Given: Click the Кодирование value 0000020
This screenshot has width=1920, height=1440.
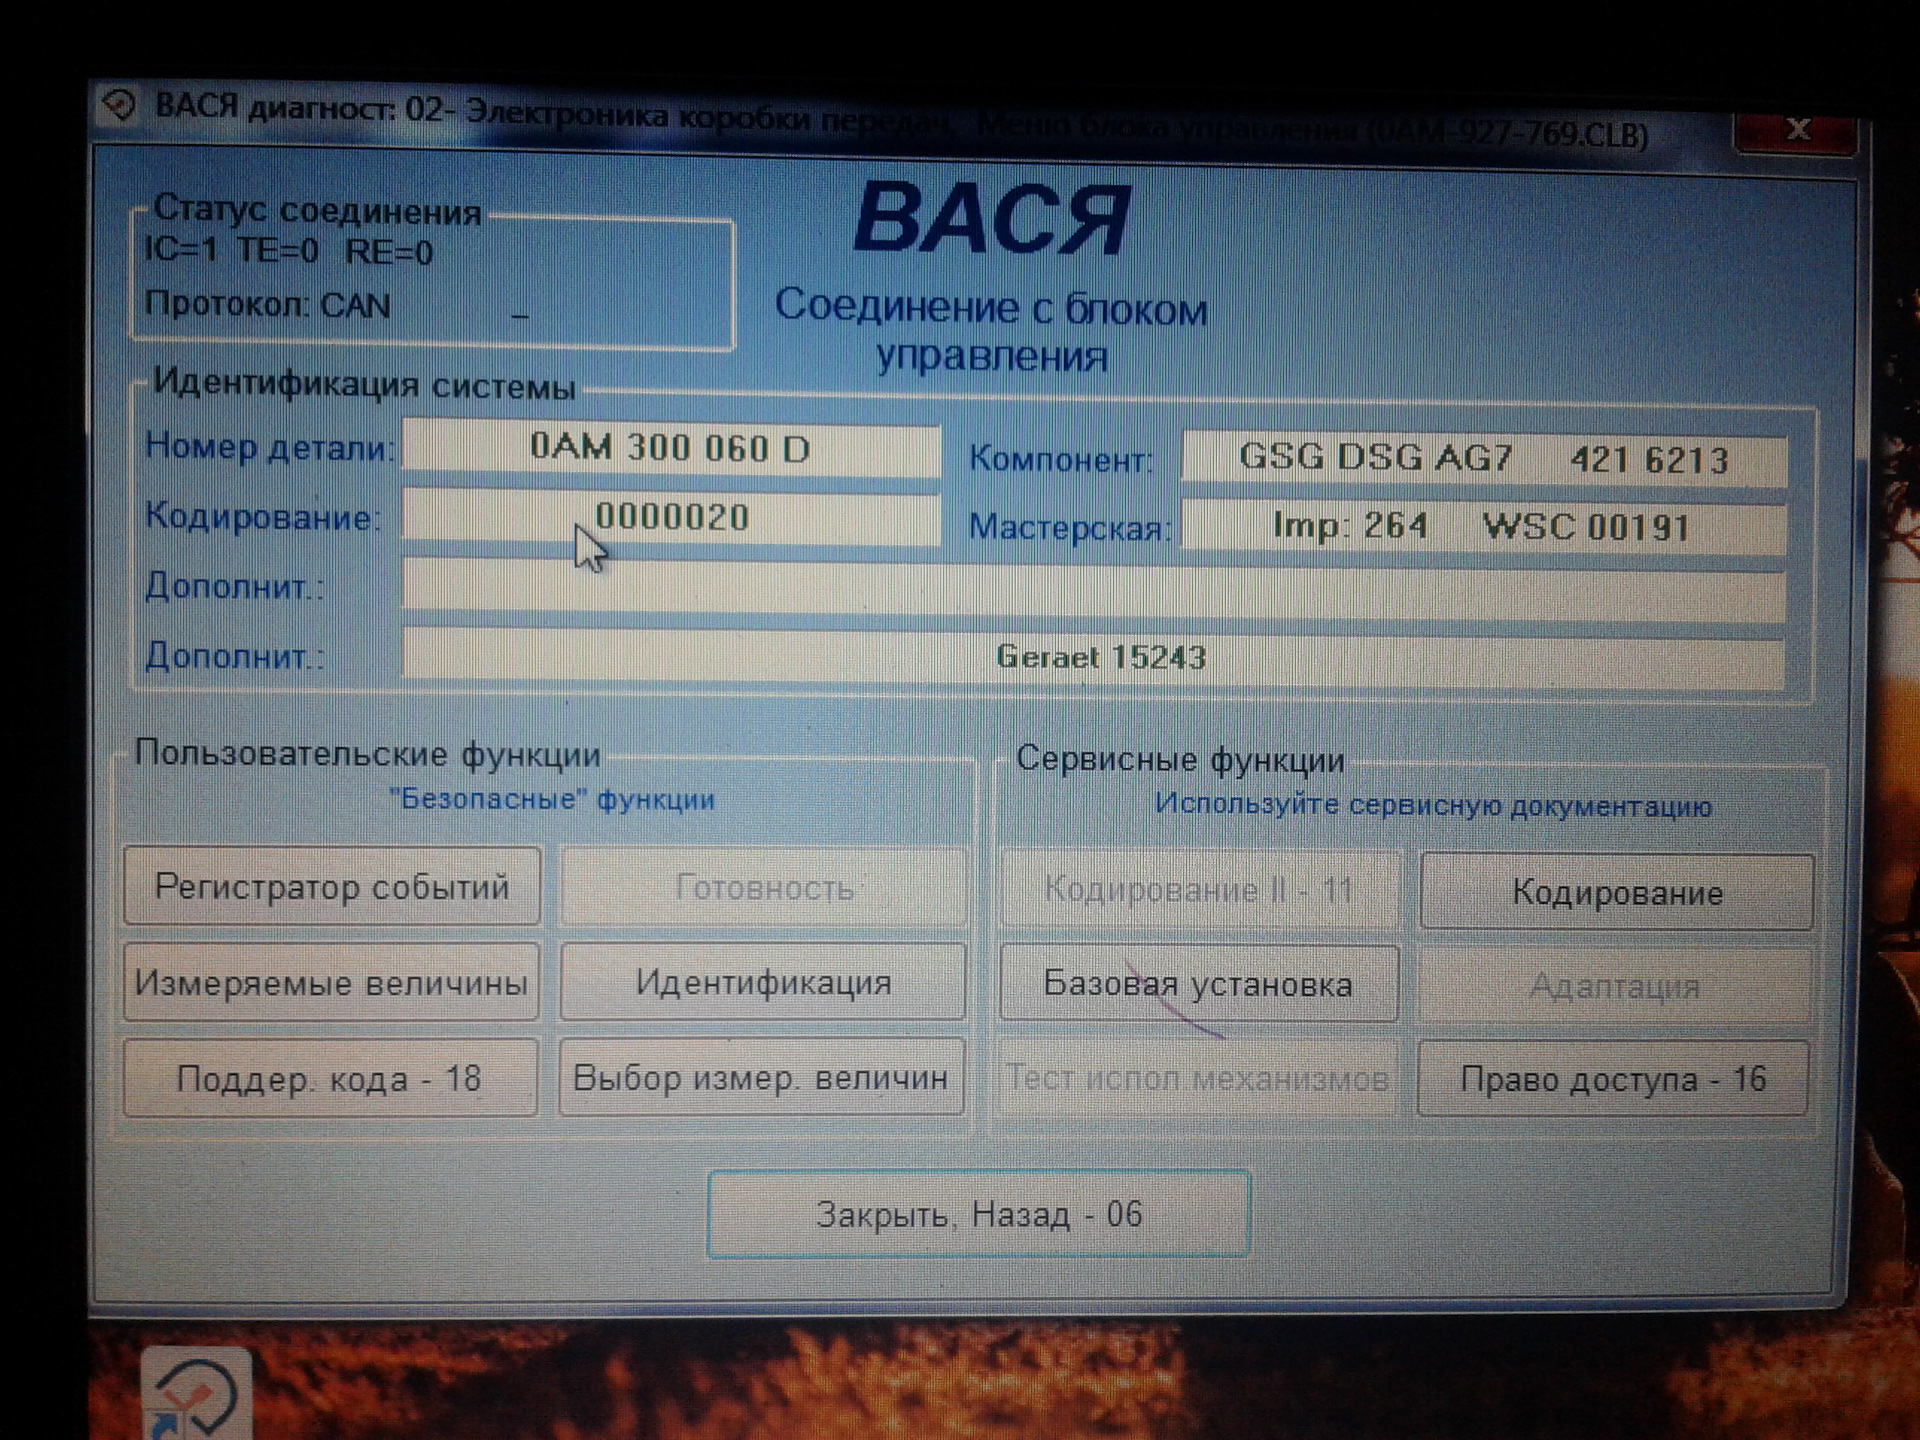Looking at the screenshot, I should [670, 517].
